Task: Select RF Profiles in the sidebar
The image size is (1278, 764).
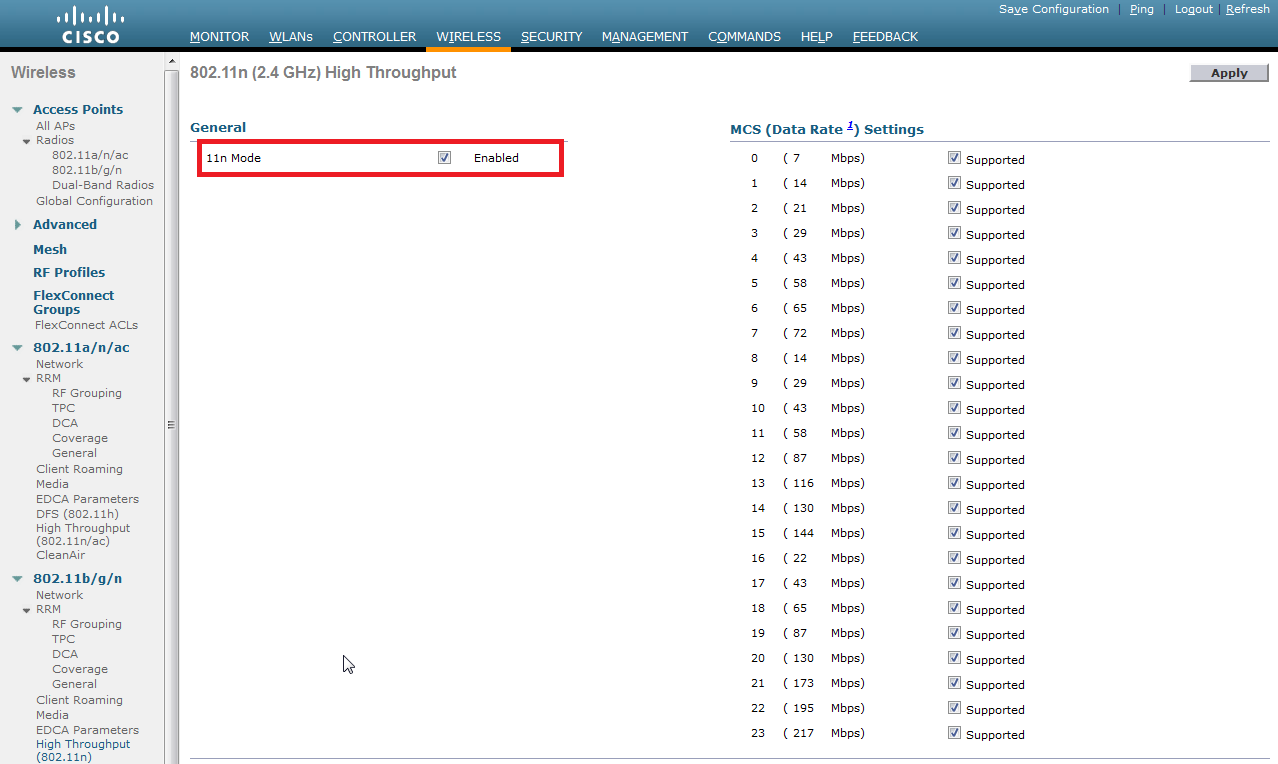Action: point(69,272)
